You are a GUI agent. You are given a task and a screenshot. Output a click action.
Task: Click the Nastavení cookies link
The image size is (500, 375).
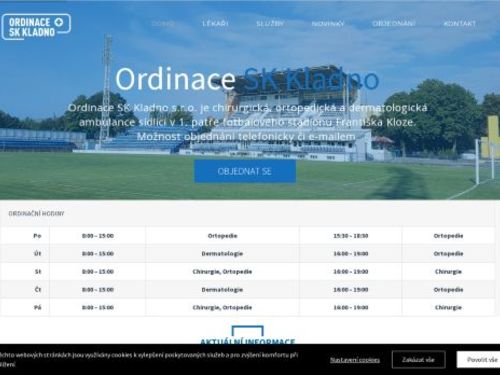(355, 360)
